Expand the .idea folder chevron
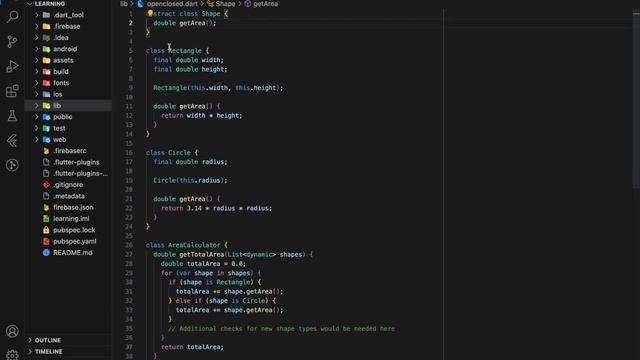Viewport: 640px width, 360px height. 36,38
